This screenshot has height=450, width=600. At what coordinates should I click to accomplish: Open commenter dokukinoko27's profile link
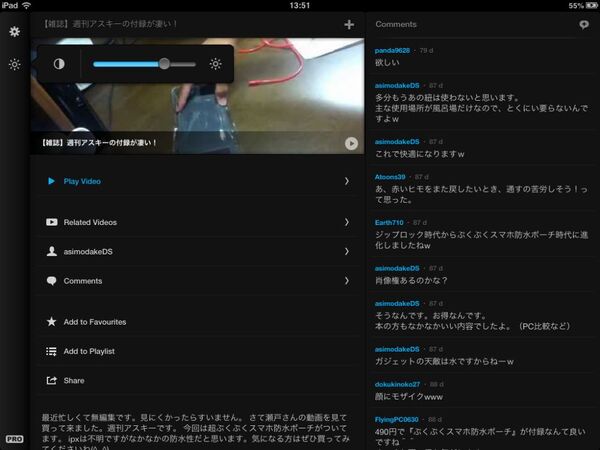click(x=397, y=384)
